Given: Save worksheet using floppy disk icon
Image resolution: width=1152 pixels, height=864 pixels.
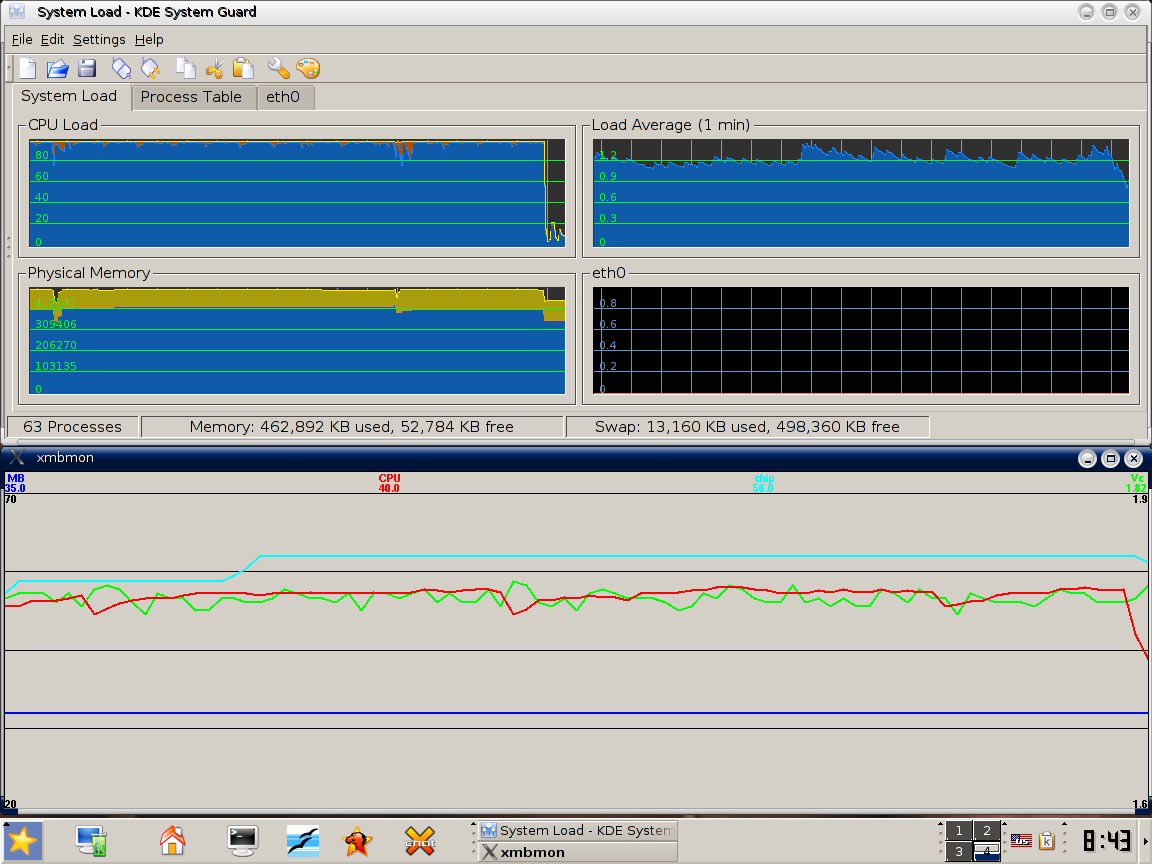Looking at the screenshot, I should (87, 68).
